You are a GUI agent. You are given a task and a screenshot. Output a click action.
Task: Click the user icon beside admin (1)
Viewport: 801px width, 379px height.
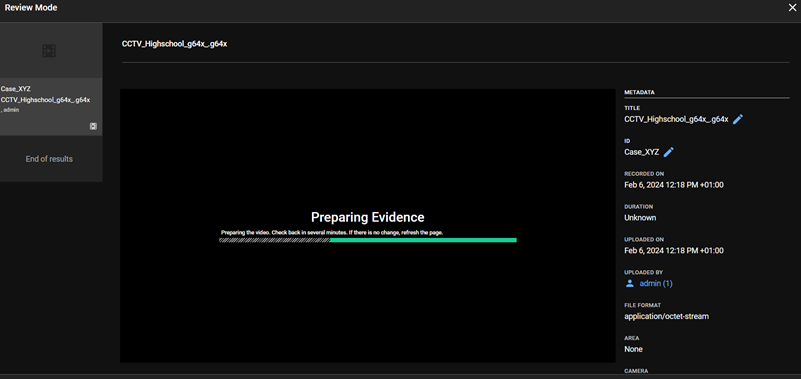click(x=629, y=283)
